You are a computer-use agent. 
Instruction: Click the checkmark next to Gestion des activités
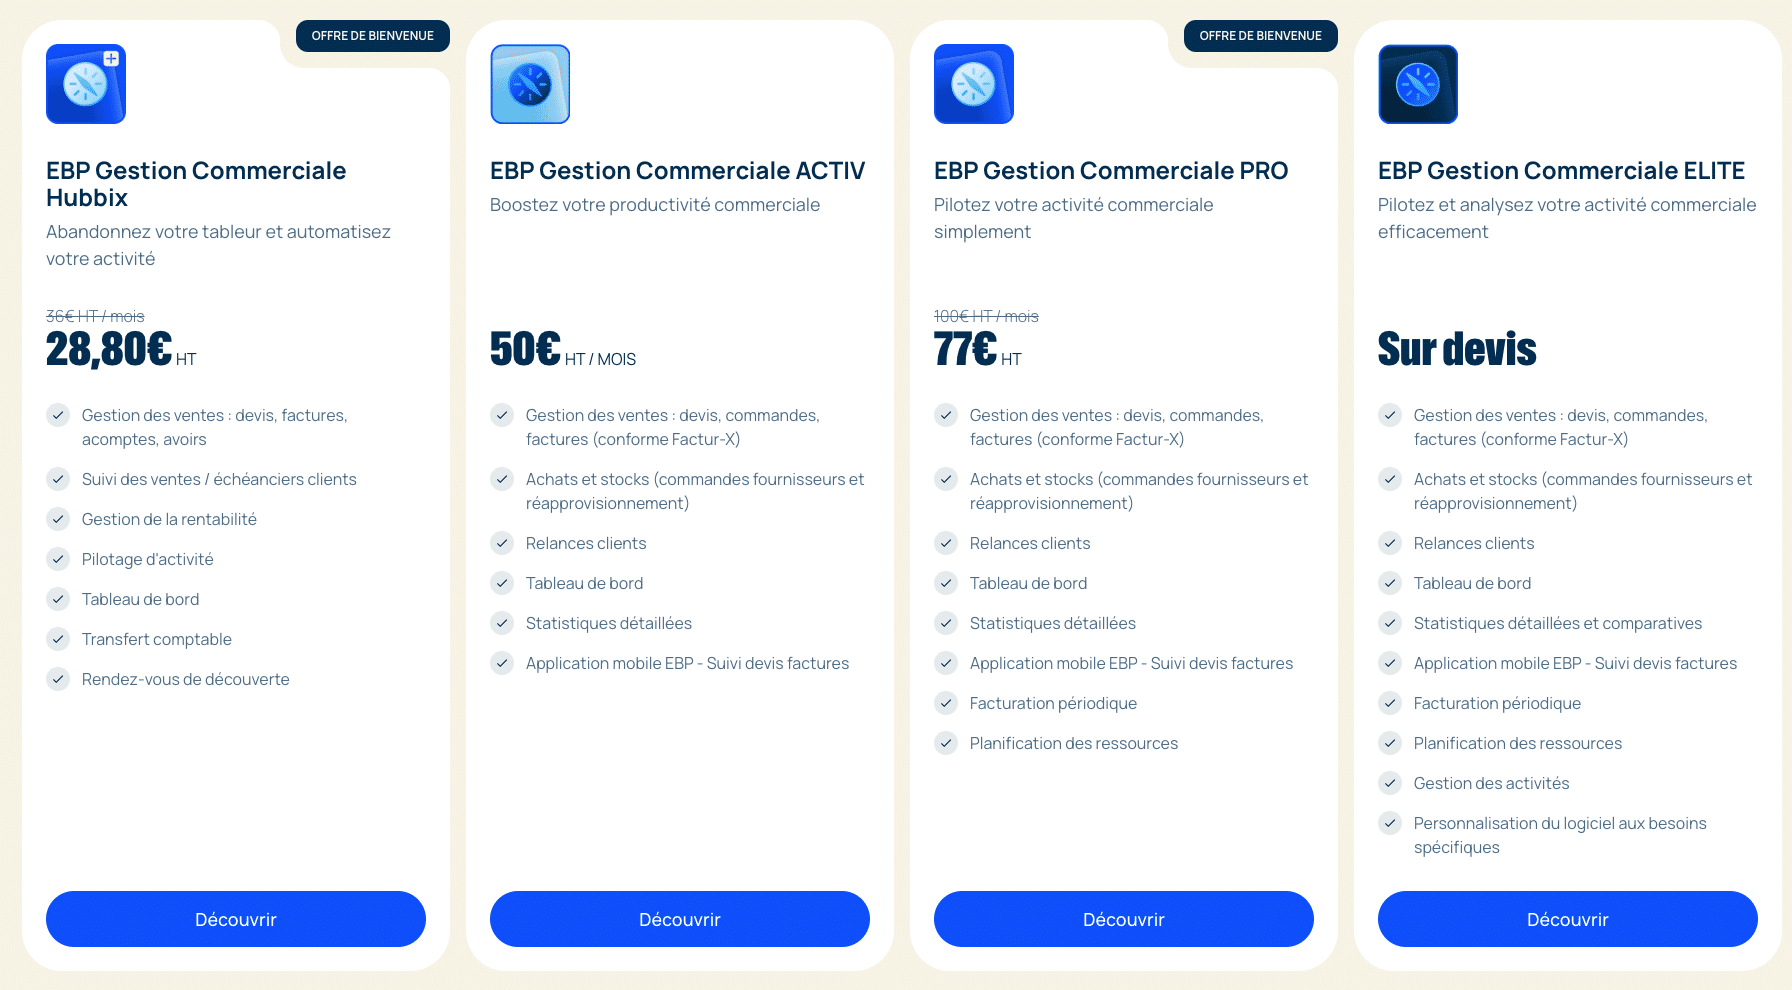(1390, 783)
